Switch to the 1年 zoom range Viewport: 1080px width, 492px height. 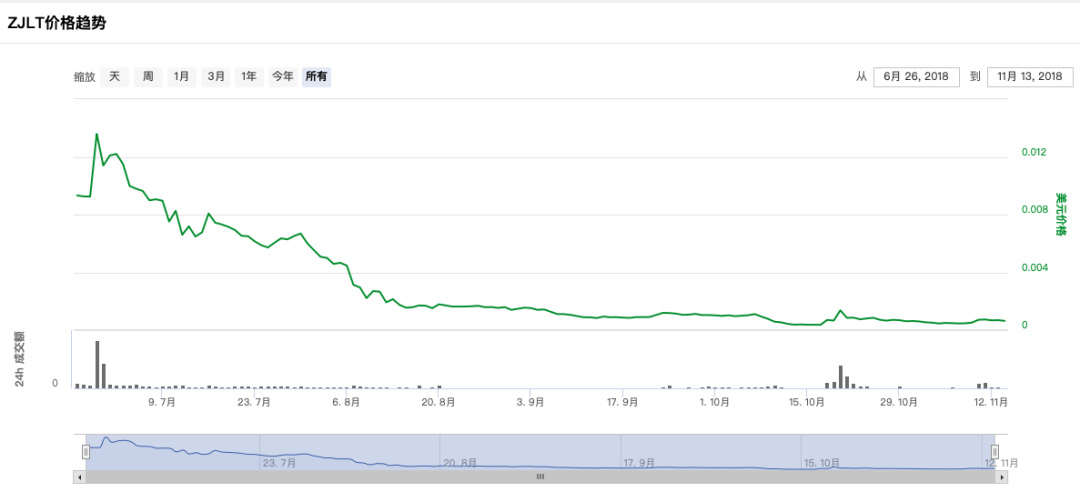[249, 77]
